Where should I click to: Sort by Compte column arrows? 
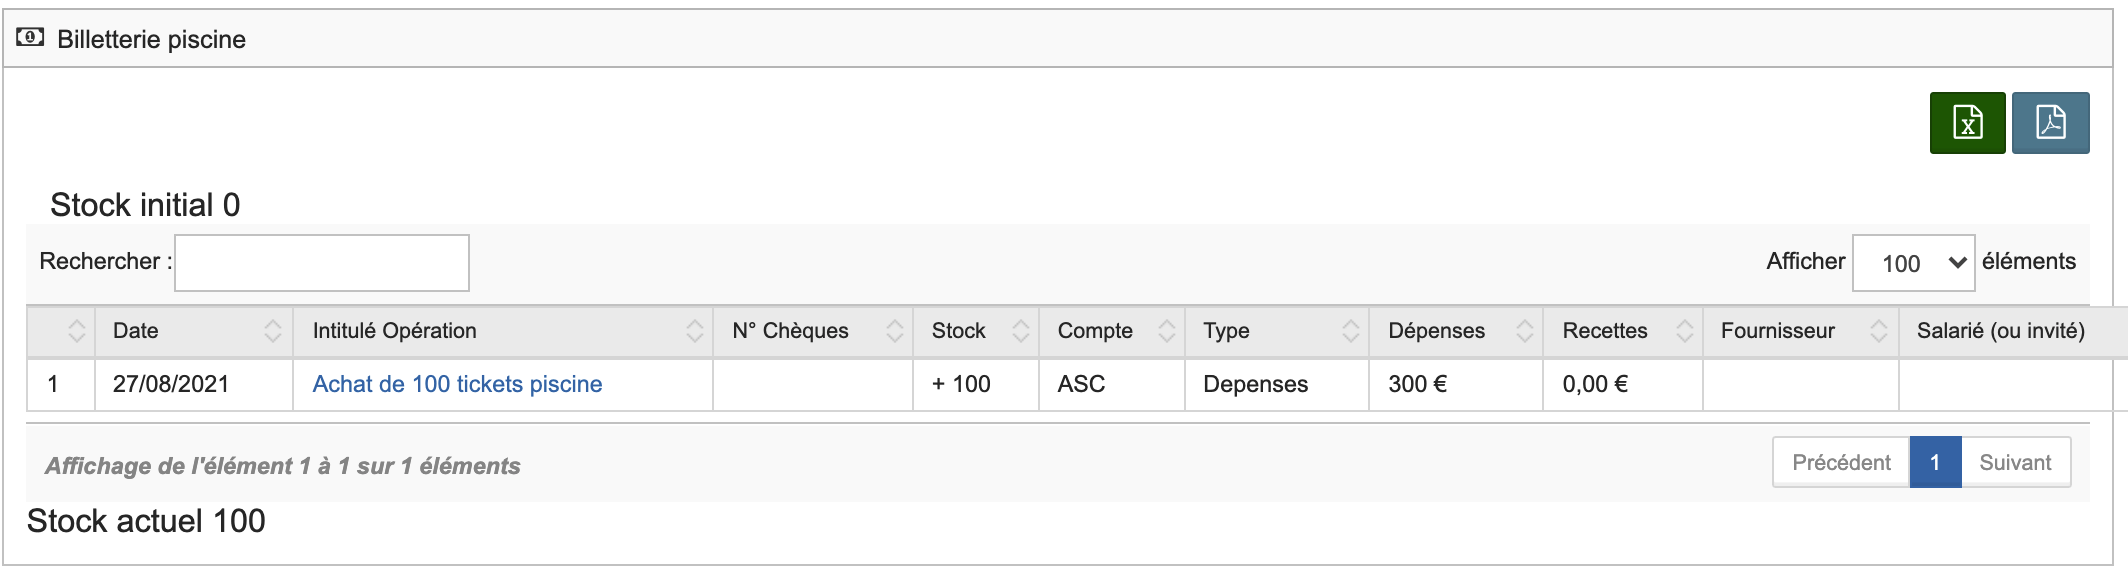point(1166,331)
